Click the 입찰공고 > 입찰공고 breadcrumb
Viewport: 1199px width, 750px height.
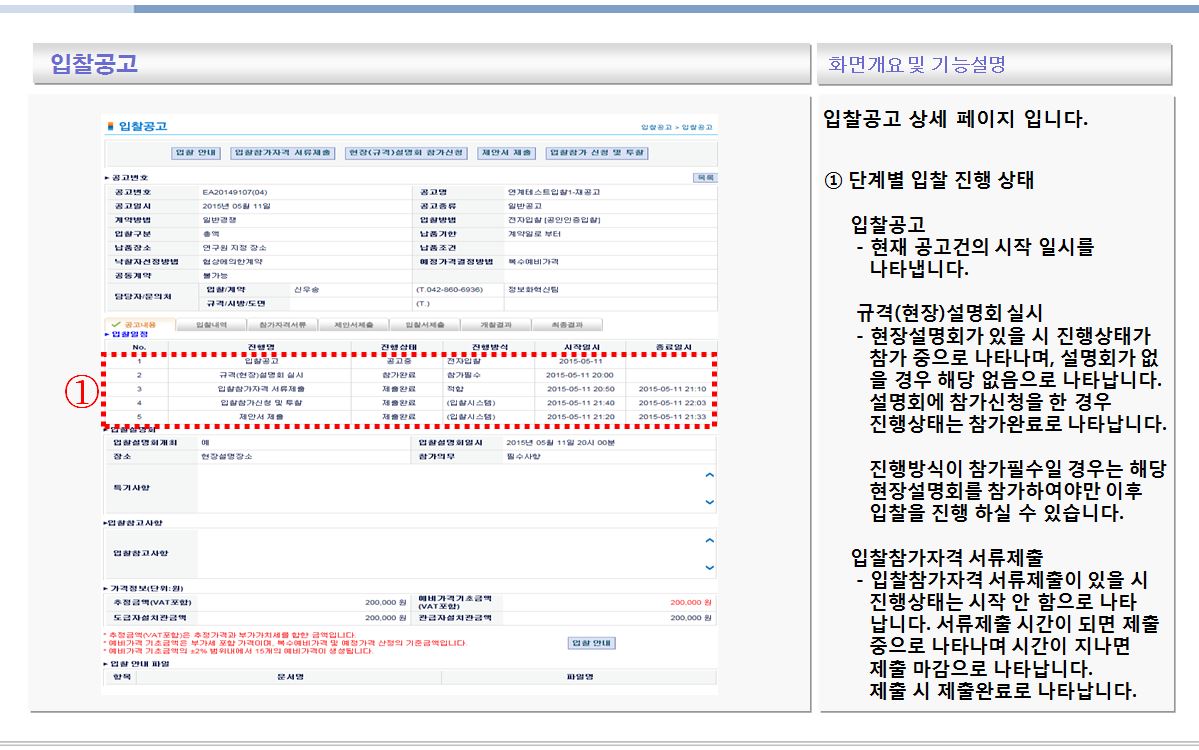676,127
